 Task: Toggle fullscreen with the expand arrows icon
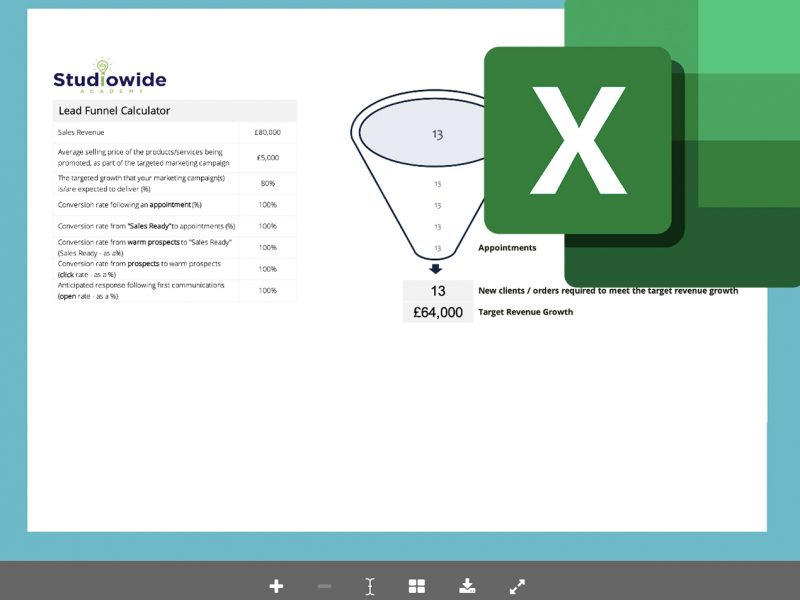click(517, 586)
